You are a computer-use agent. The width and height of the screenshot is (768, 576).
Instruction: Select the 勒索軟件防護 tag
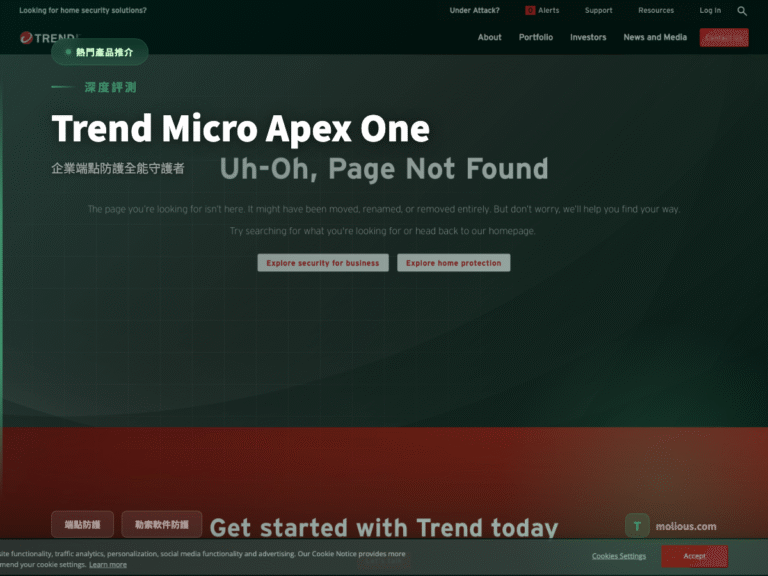162,525
